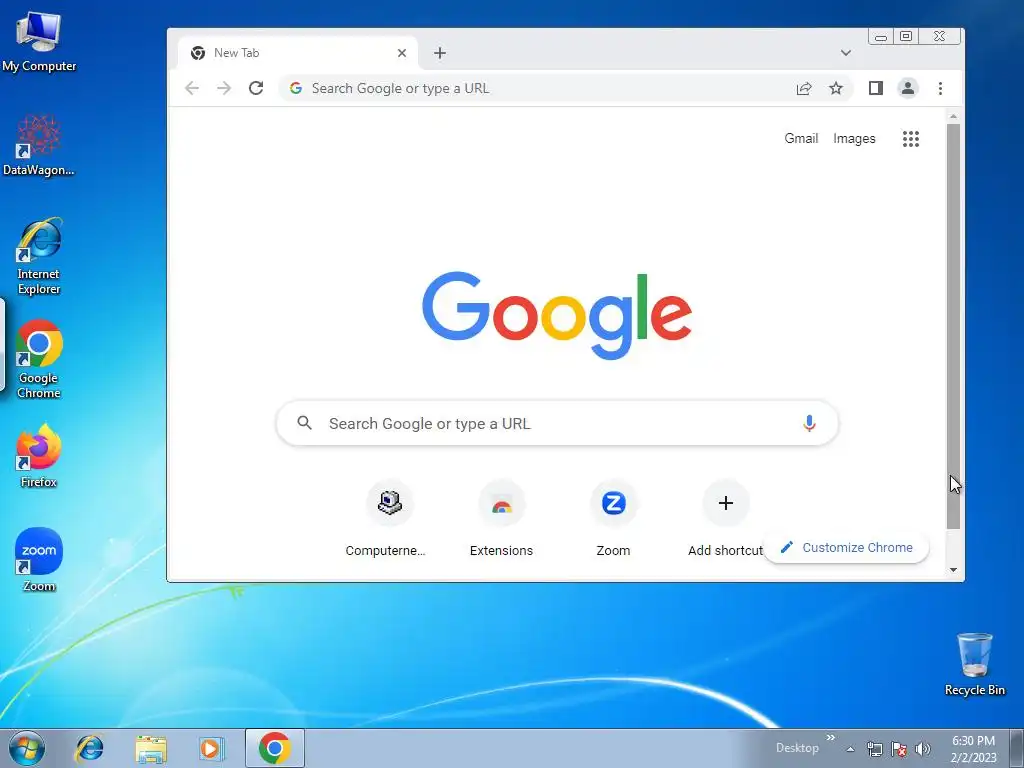Click the page scroll down arrow
The image size is (1024, 768).
pos(953,570)
